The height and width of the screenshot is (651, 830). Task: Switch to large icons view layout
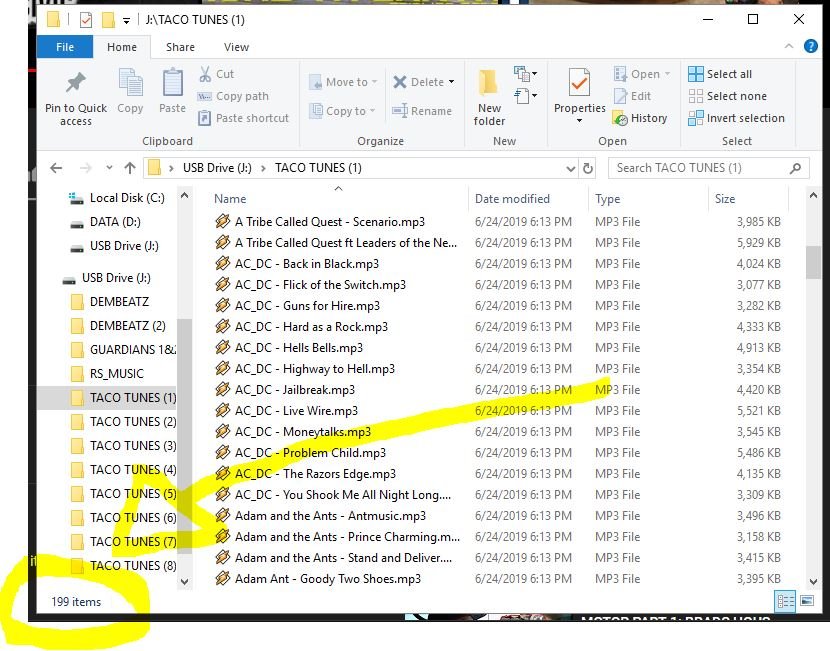[x=807, y=601]
